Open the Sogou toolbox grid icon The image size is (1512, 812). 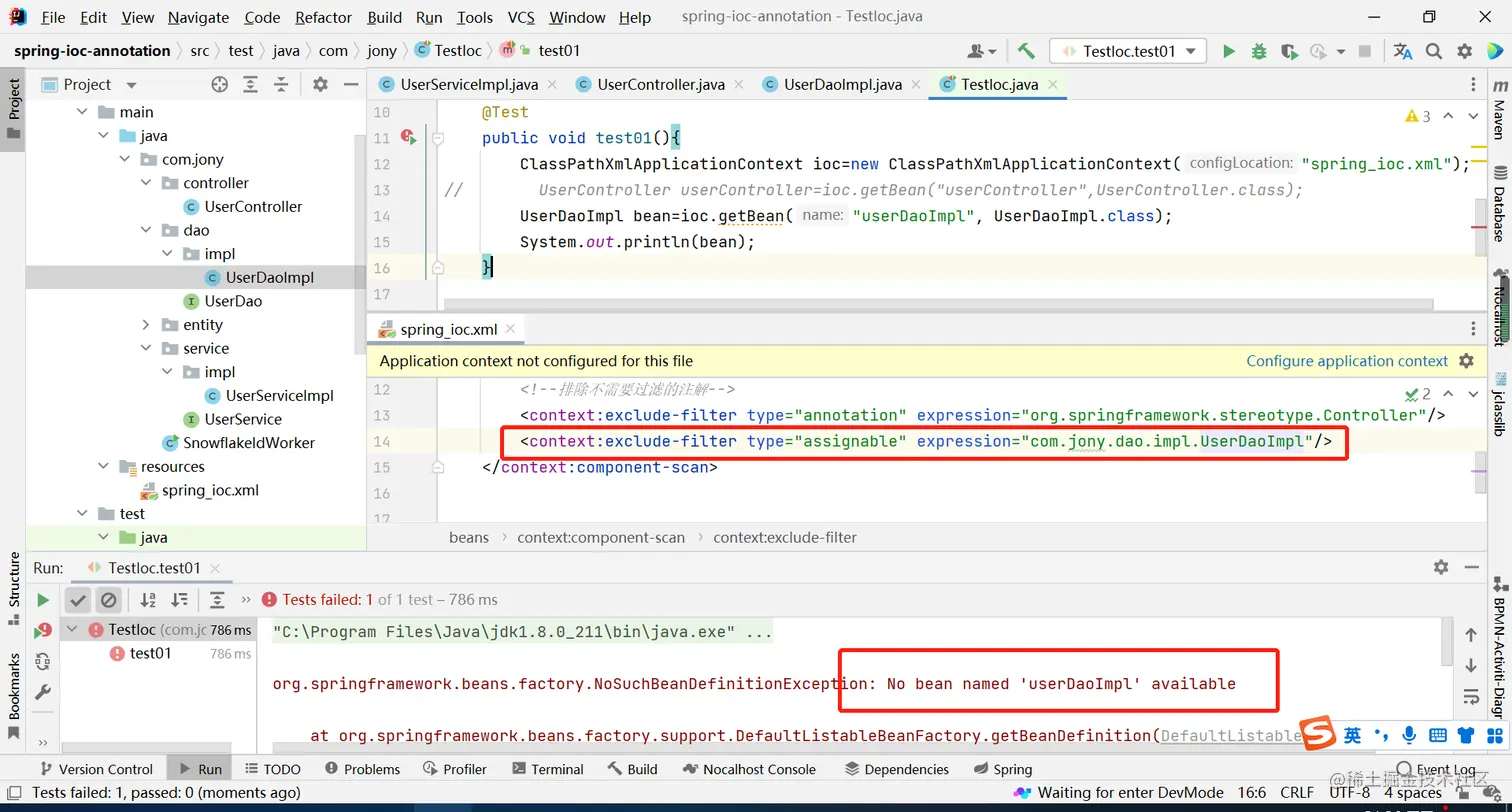pos(1493,735)
